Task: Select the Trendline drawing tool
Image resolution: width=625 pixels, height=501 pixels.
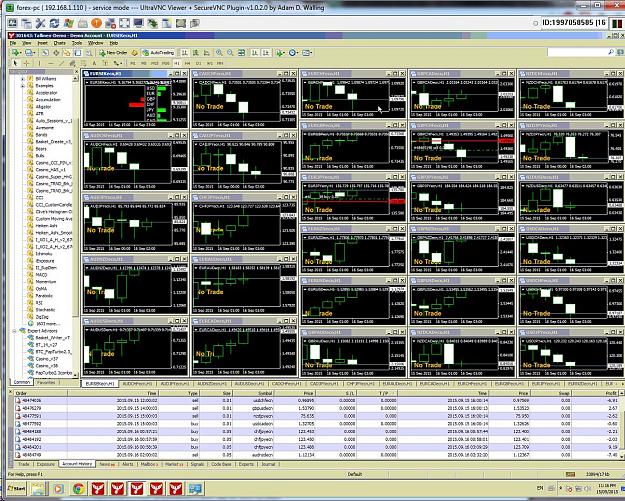Action: click(61, 63)
